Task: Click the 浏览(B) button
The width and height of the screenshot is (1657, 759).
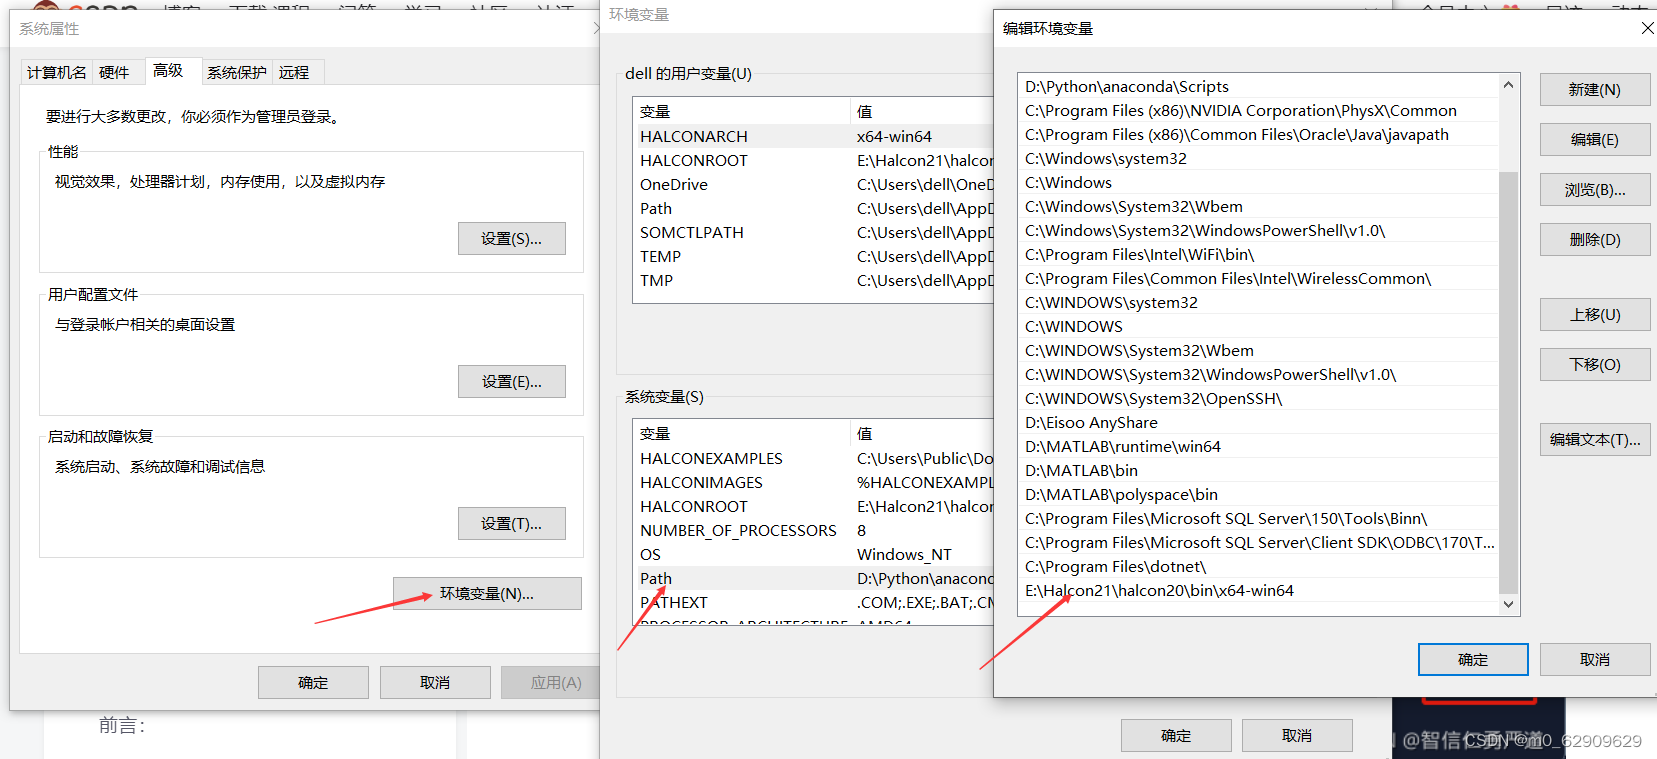Action: point(1595,190)
